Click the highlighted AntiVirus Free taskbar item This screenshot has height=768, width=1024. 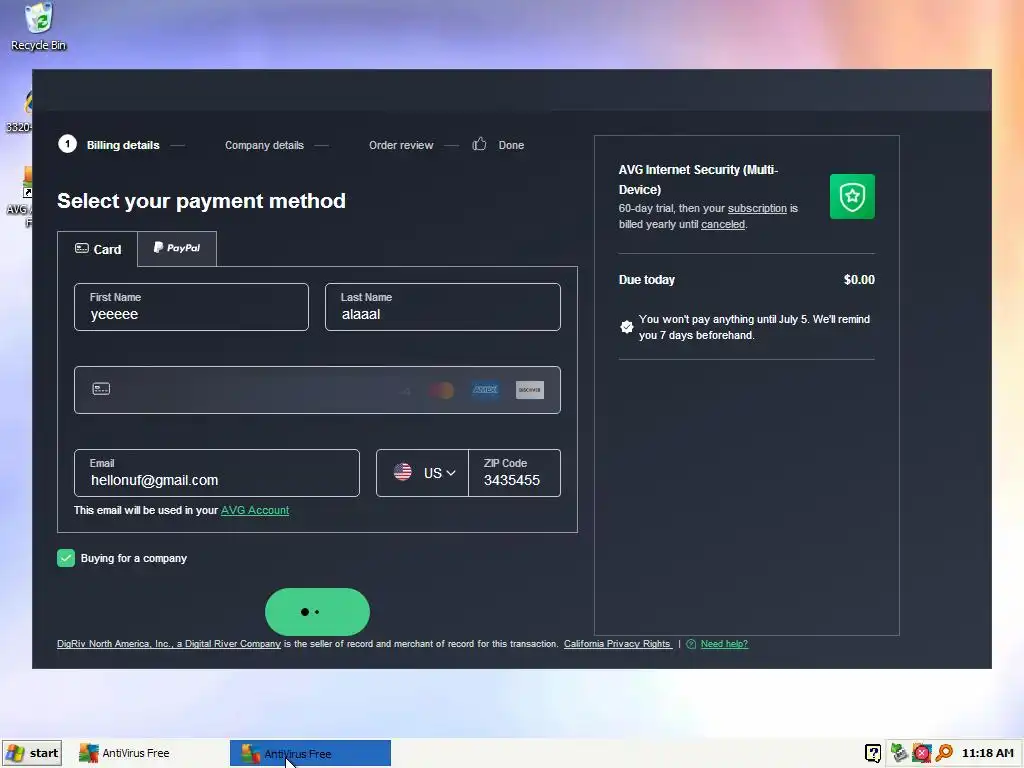[310, 753]
